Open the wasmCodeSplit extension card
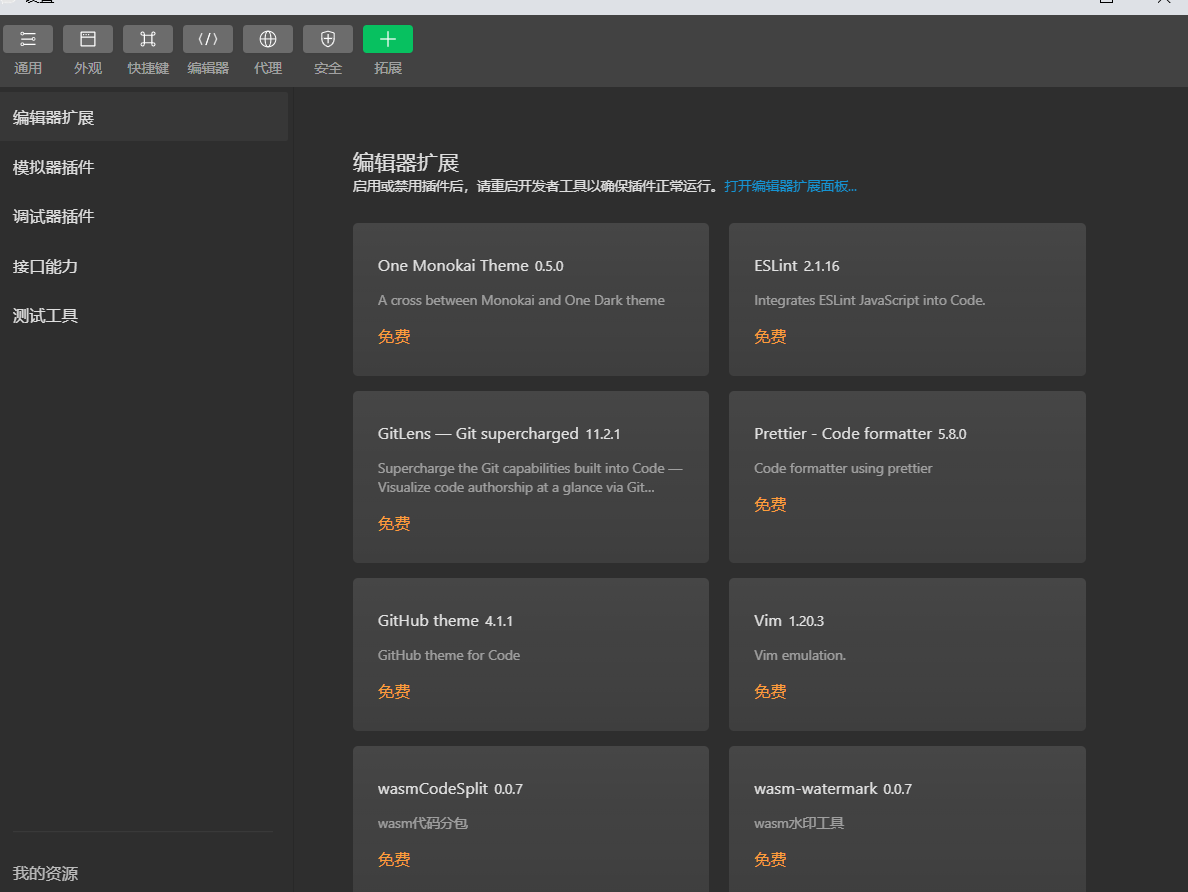Image resolution: width=1188 pixels, height=892 pixels. point(531,819)
